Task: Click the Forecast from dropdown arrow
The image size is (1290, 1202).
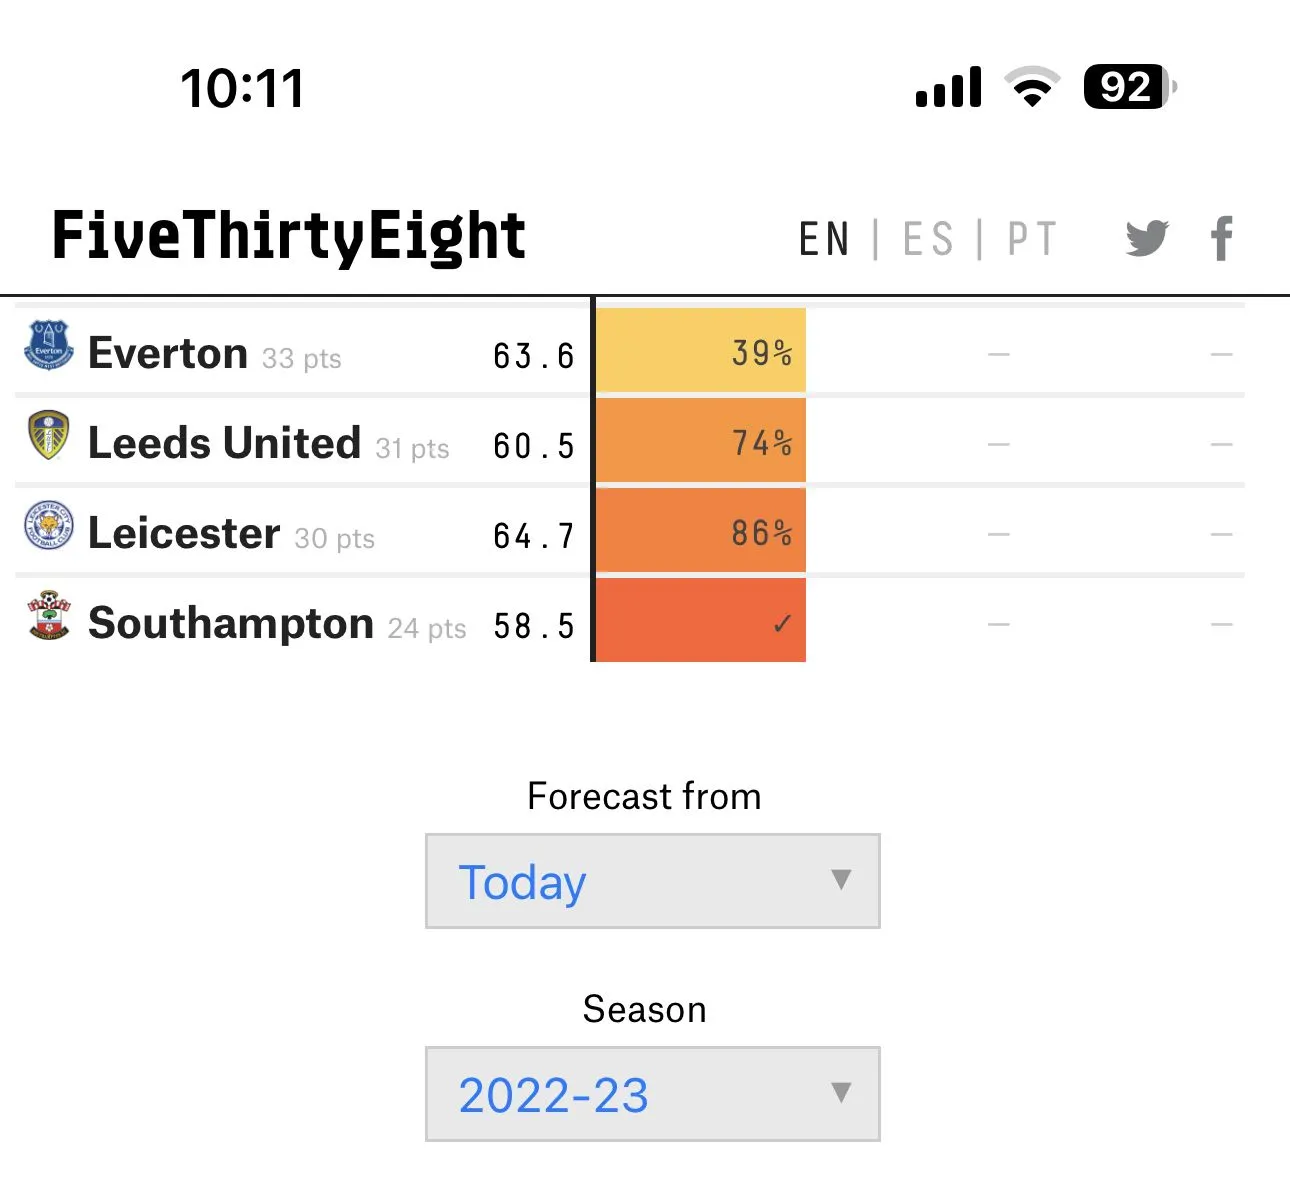Action: (x=841, y=880)
